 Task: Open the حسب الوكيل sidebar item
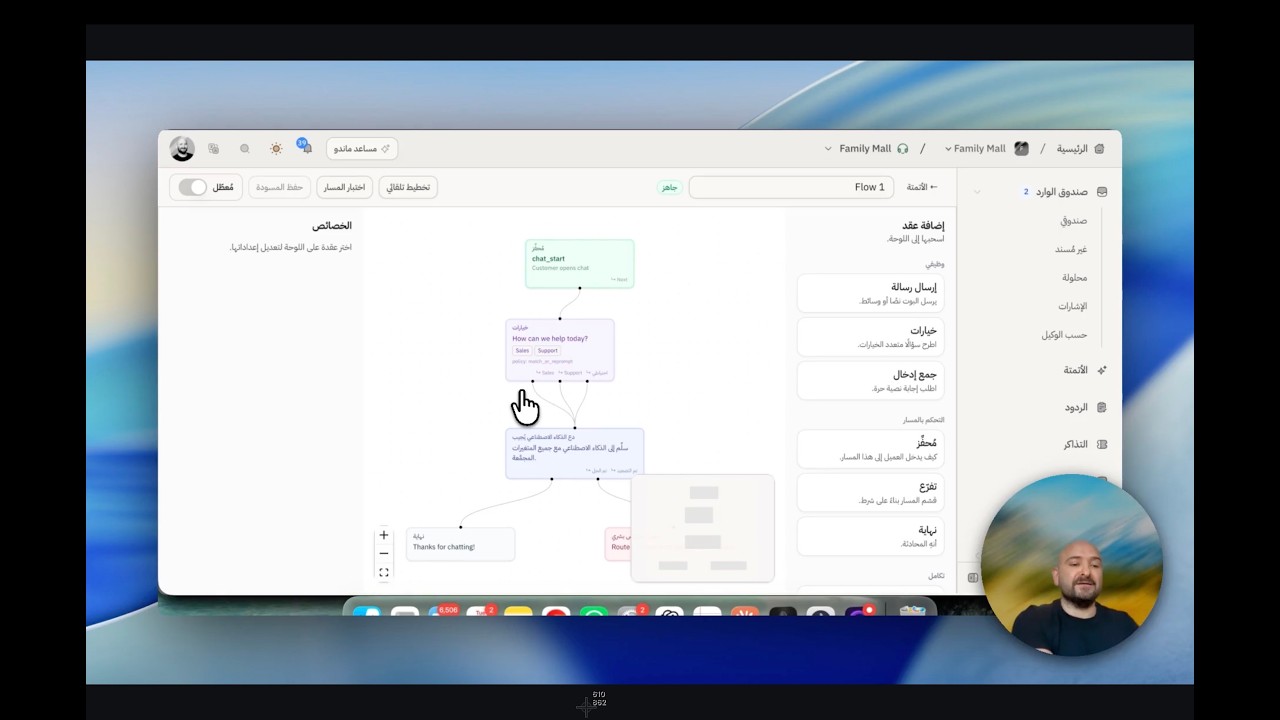1064,335
